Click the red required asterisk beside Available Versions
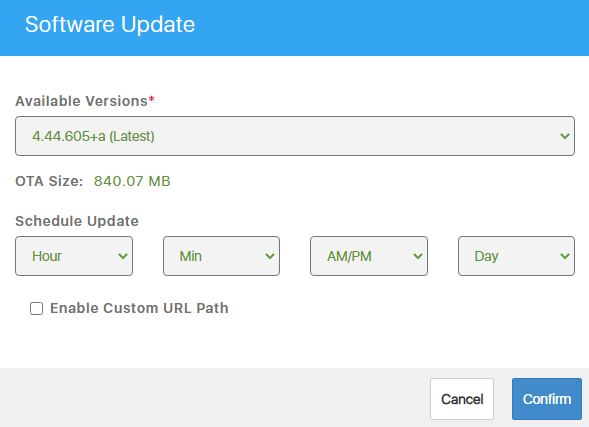 (151, 100)
